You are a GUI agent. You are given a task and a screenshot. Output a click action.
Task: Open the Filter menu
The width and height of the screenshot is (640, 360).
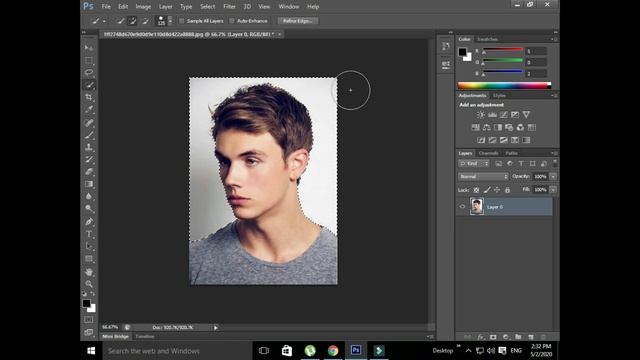tap(229, 7)
